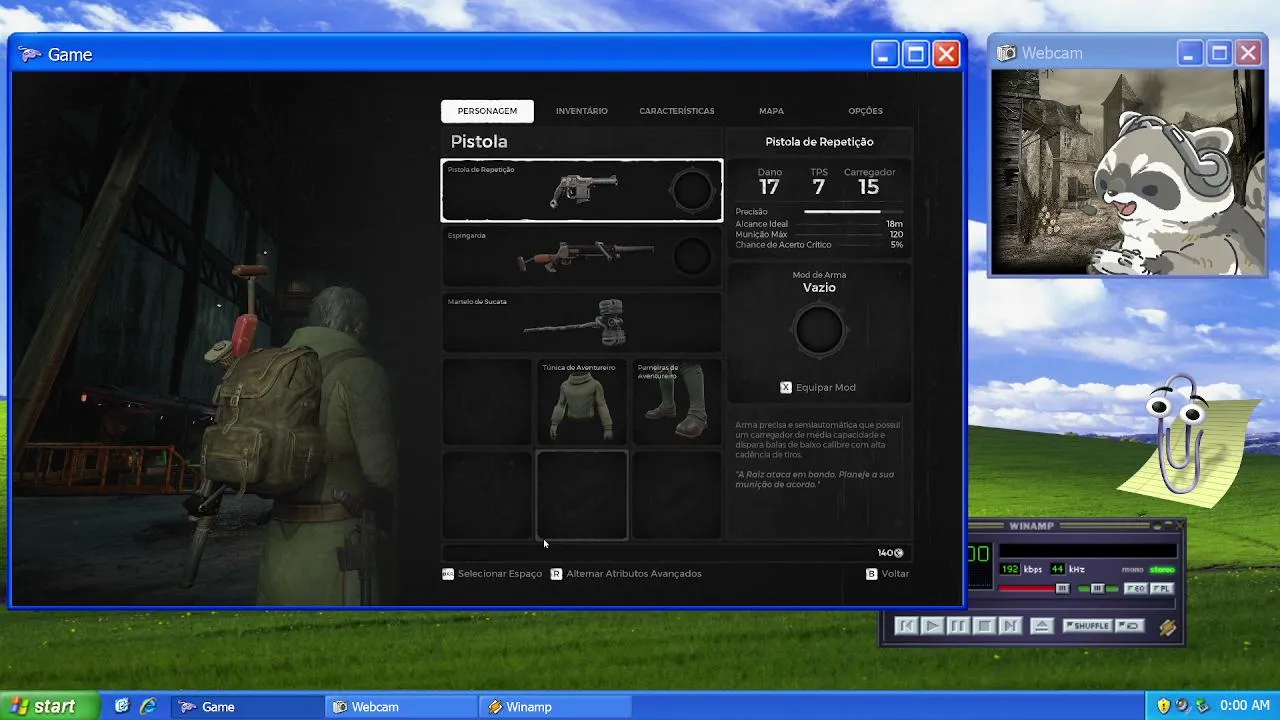This screenshot has height=720, width=1280.
Task: Click the Munição Máx 120 value
Action: [896, 234]
